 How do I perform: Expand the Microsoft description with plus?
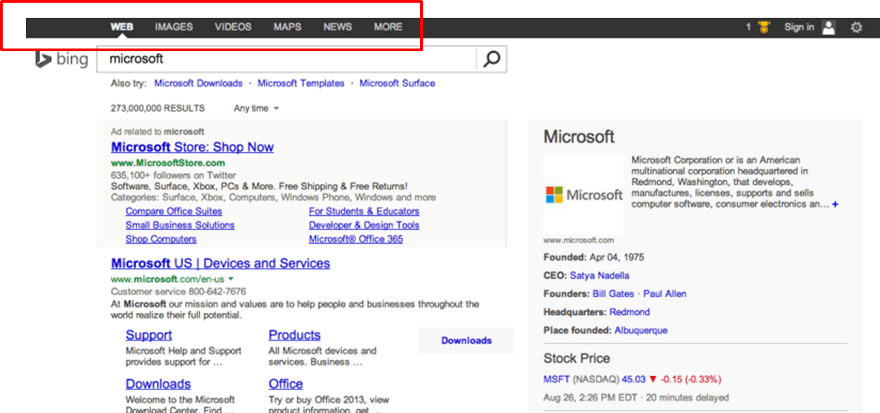(835, 204)
